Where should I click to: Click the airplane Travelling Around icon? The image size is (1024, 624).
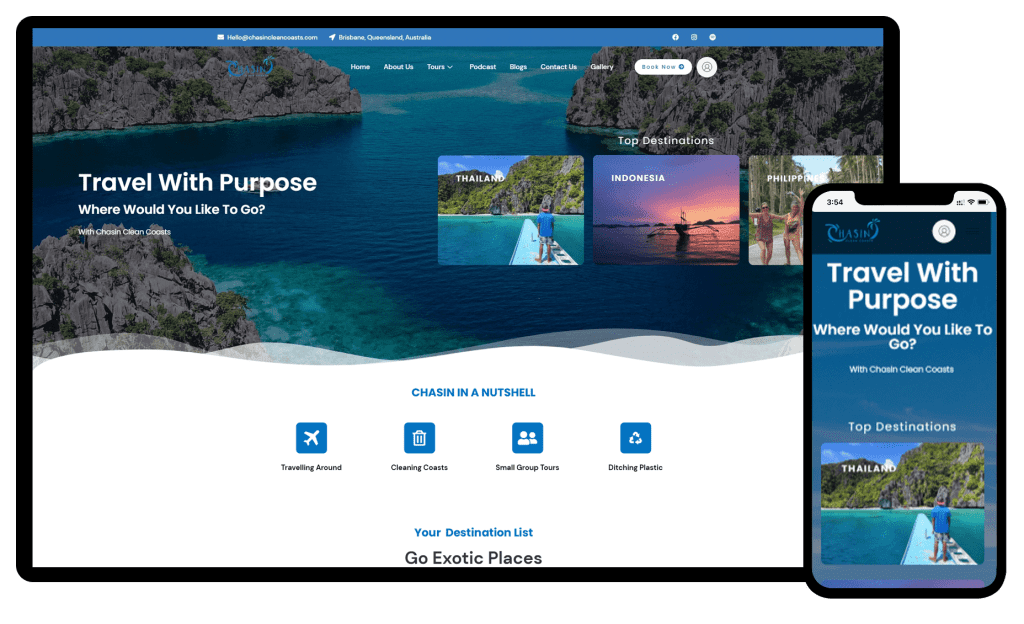tap(311, 438)
